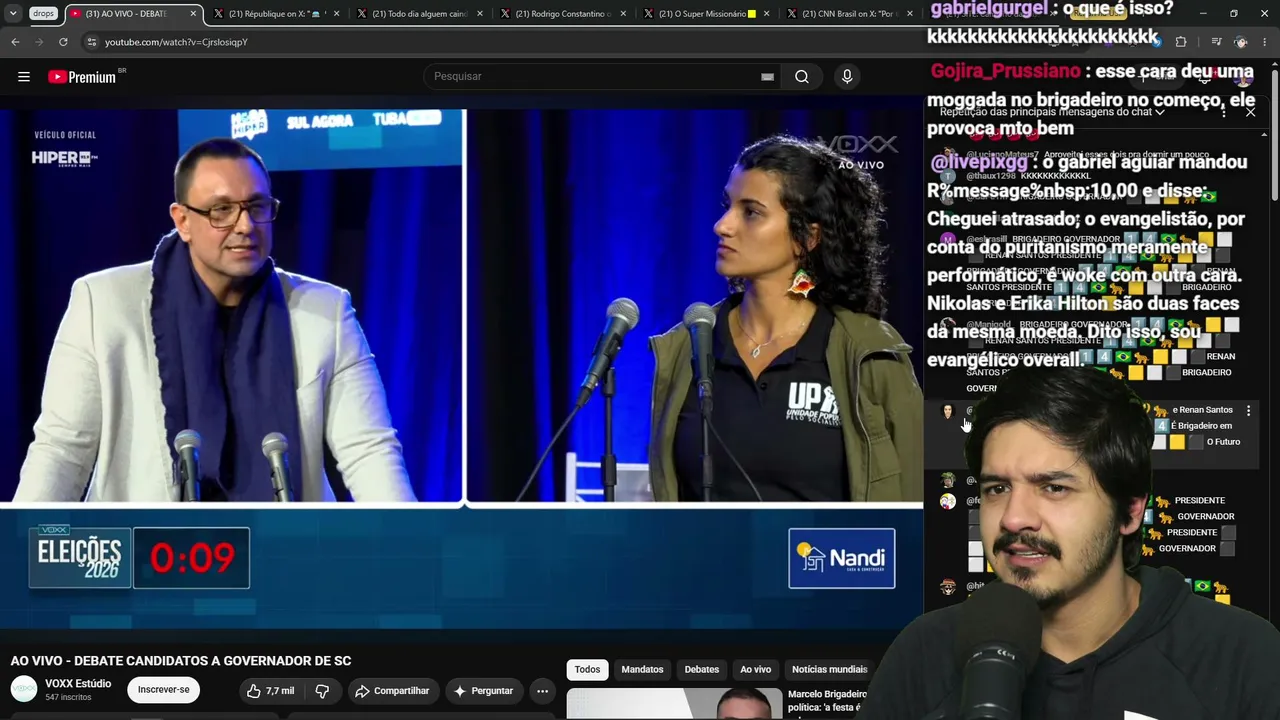Open the on-screen keyboard in search box
The height and width of the screenshot is (720, 1280).
(x=767, y=77)
